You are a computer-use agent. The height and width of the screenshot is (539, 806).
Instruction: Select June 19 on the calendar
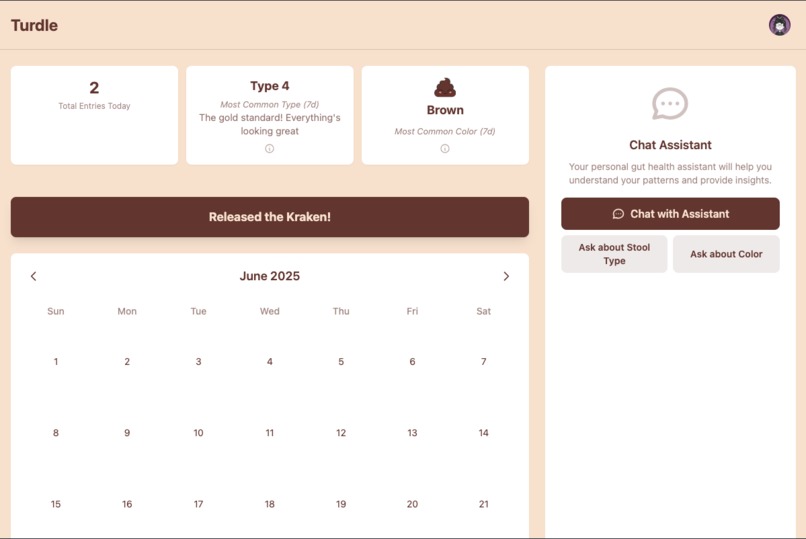(341, 504)
